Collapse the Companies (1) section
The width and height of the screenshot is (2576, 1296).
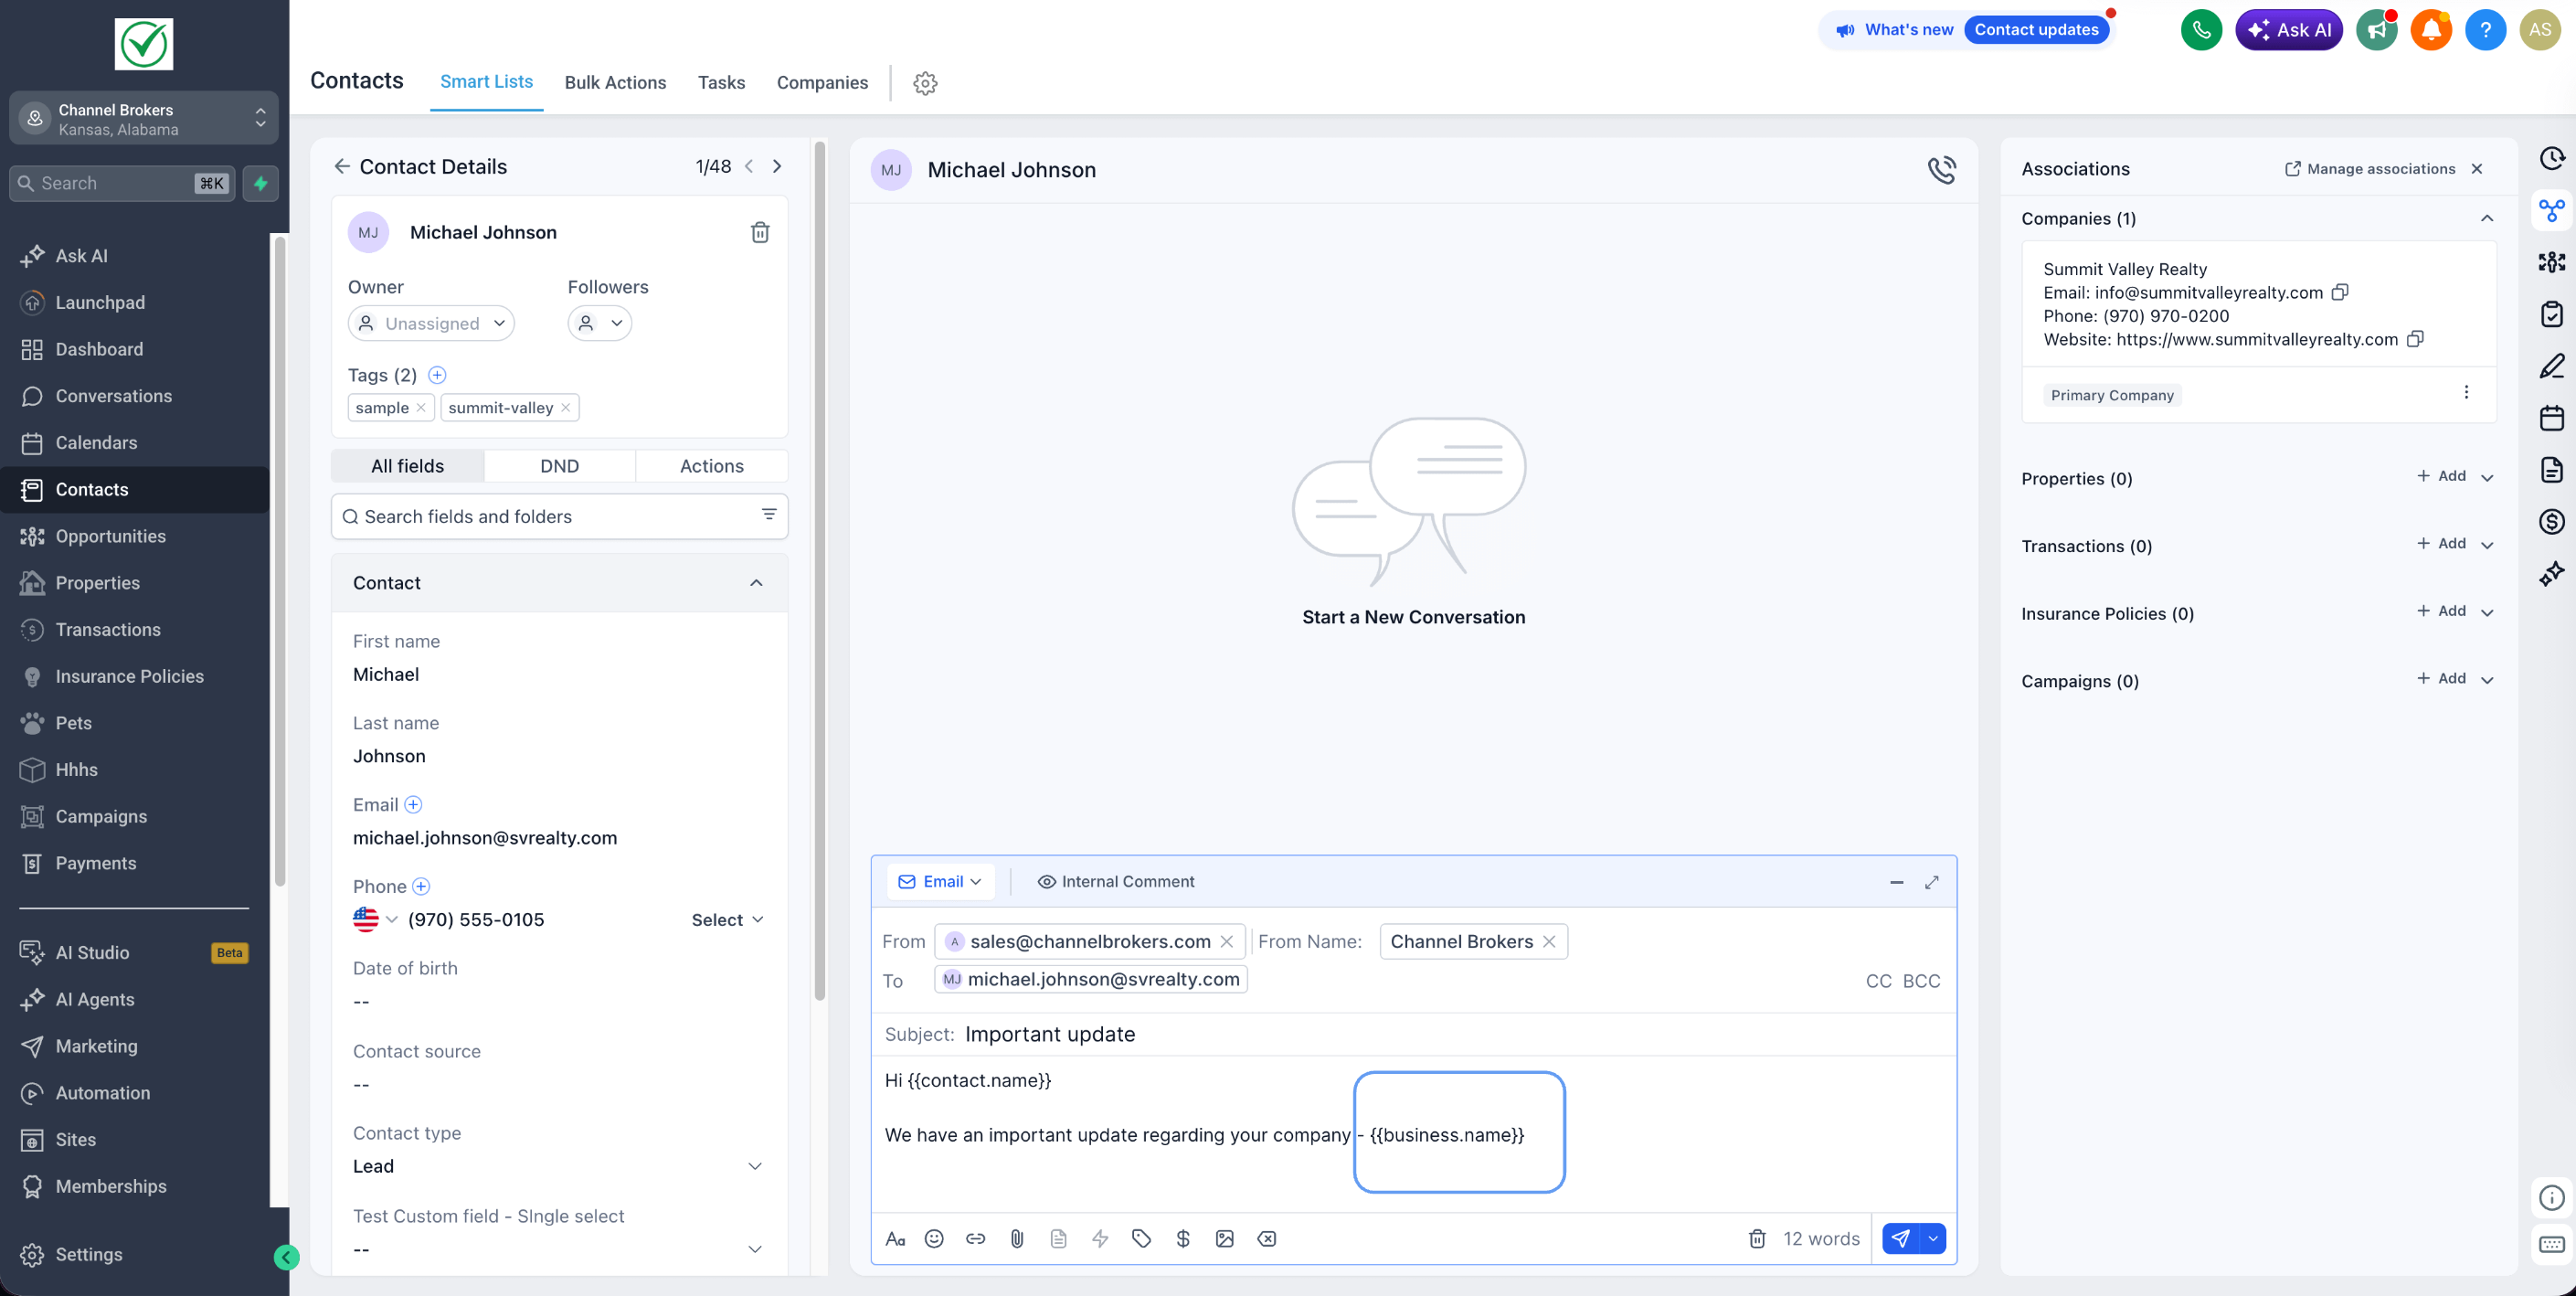pyautogui.click(x=2487, y=219)
